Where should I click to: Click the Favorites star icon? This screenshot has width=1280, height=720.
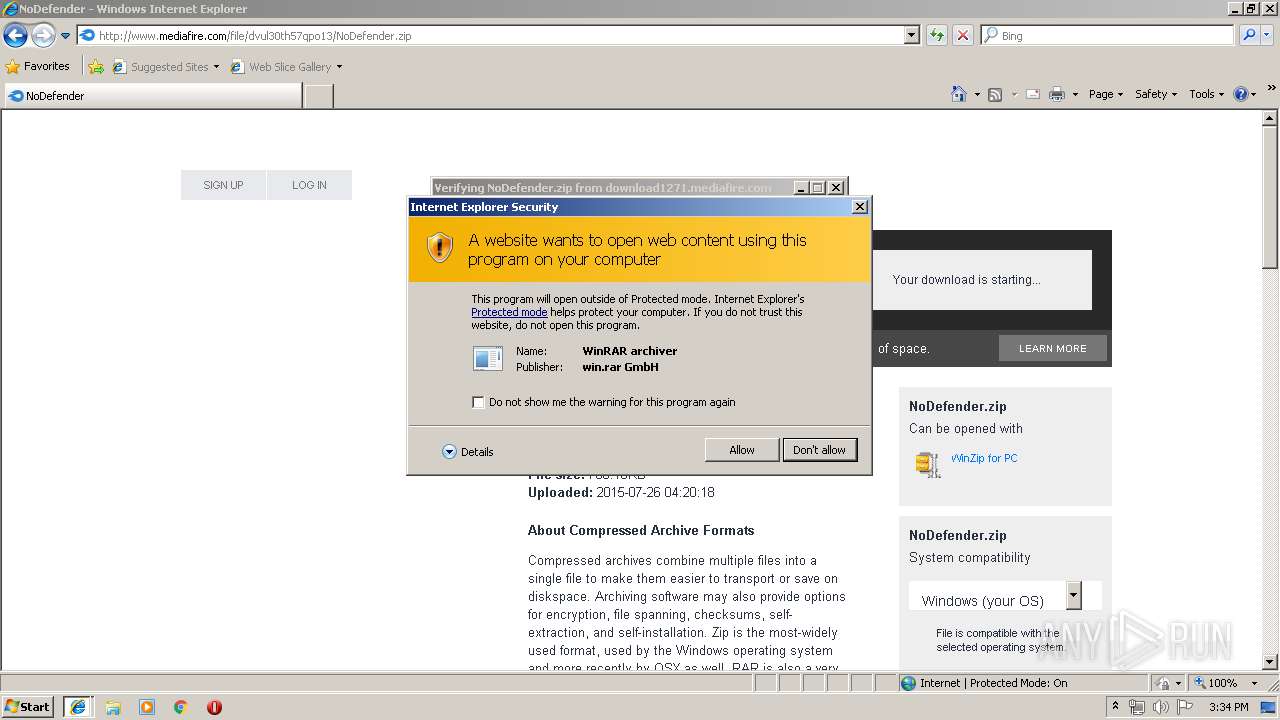point(13,67)
